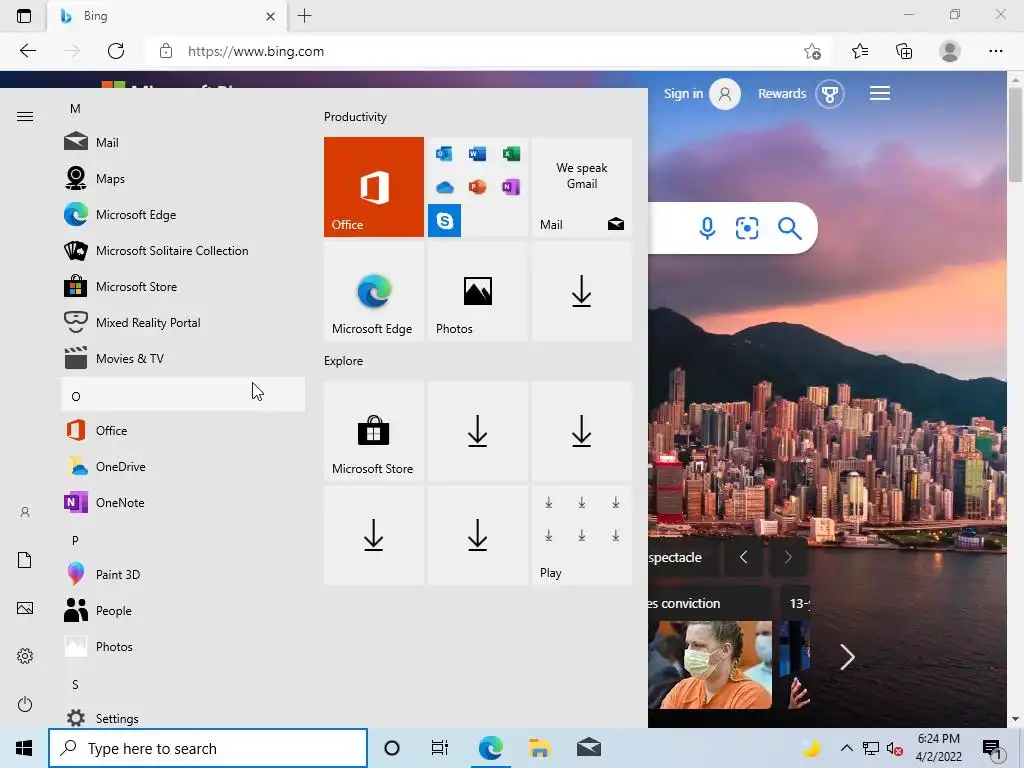The width and height of the screenshot is (1024, 768).
Task: Start Microsoft Solitaire Collection
Action: tap(183, 250)
